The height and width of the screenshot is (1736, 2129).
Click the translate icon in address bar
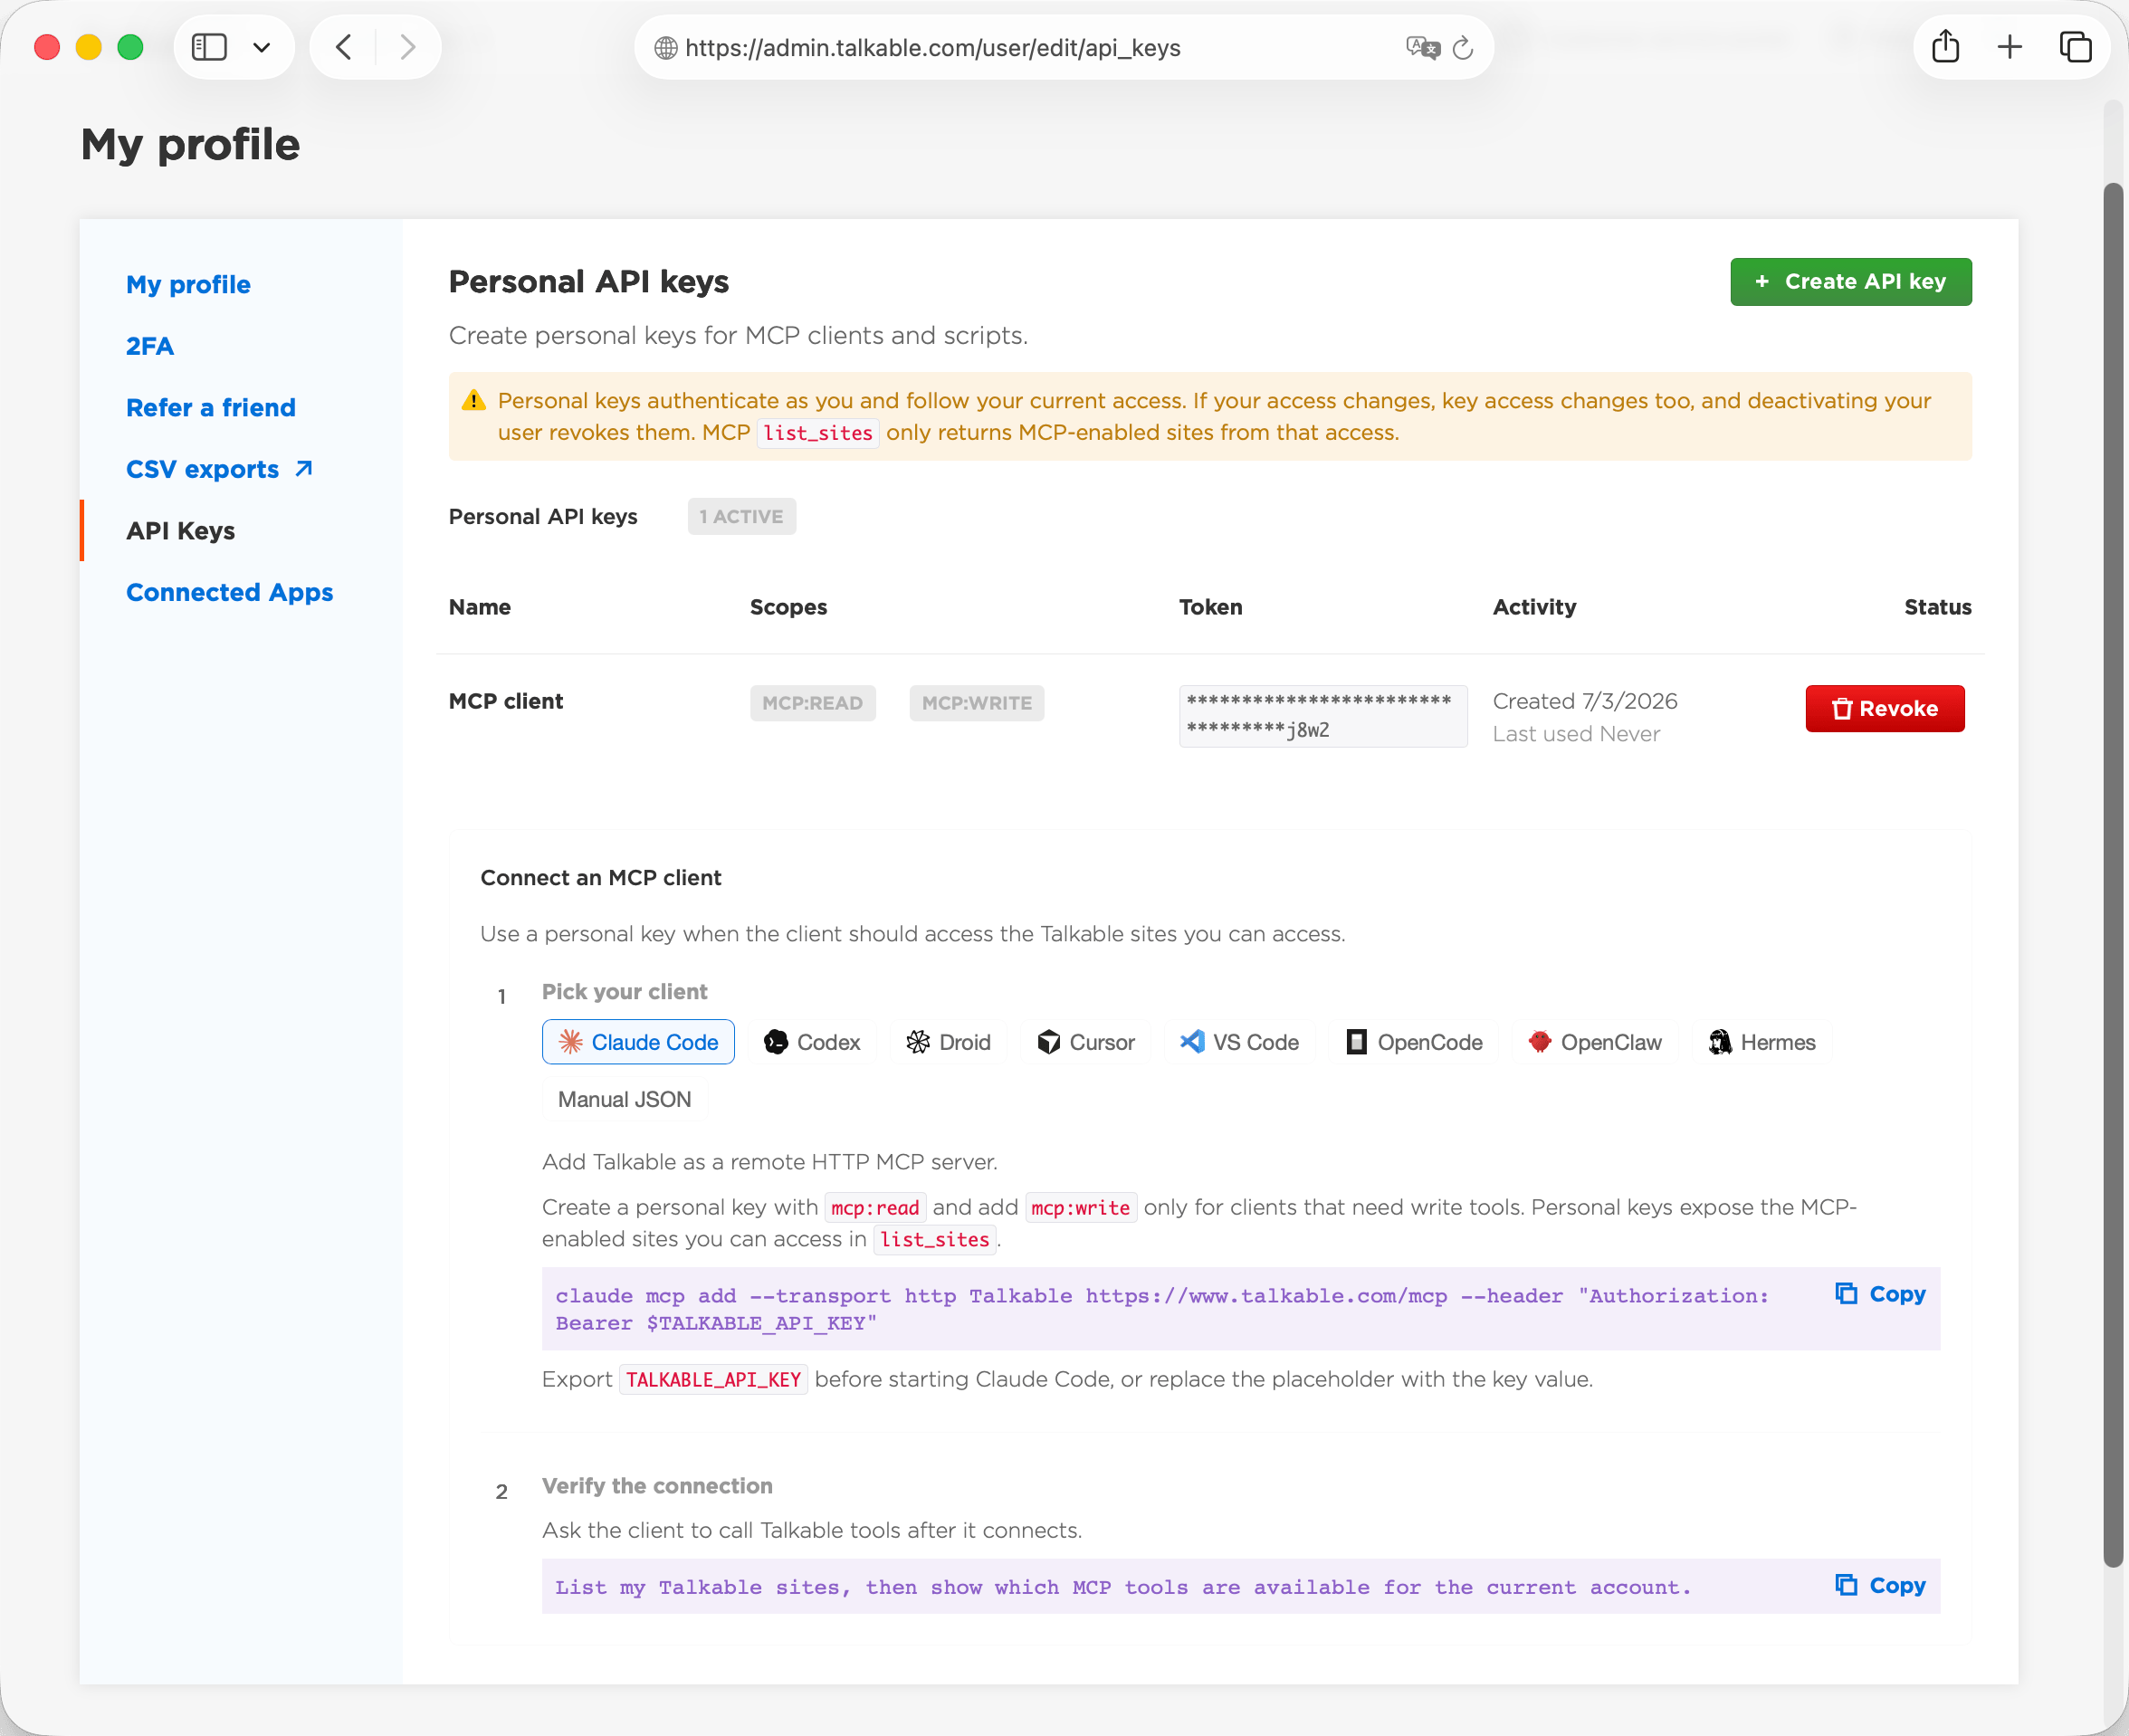1422,47
